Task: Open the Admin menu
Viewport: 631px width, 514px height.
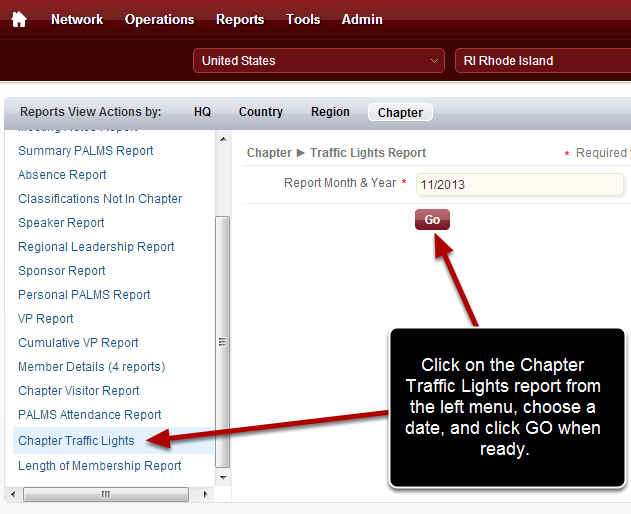Action: coord(362,20)
